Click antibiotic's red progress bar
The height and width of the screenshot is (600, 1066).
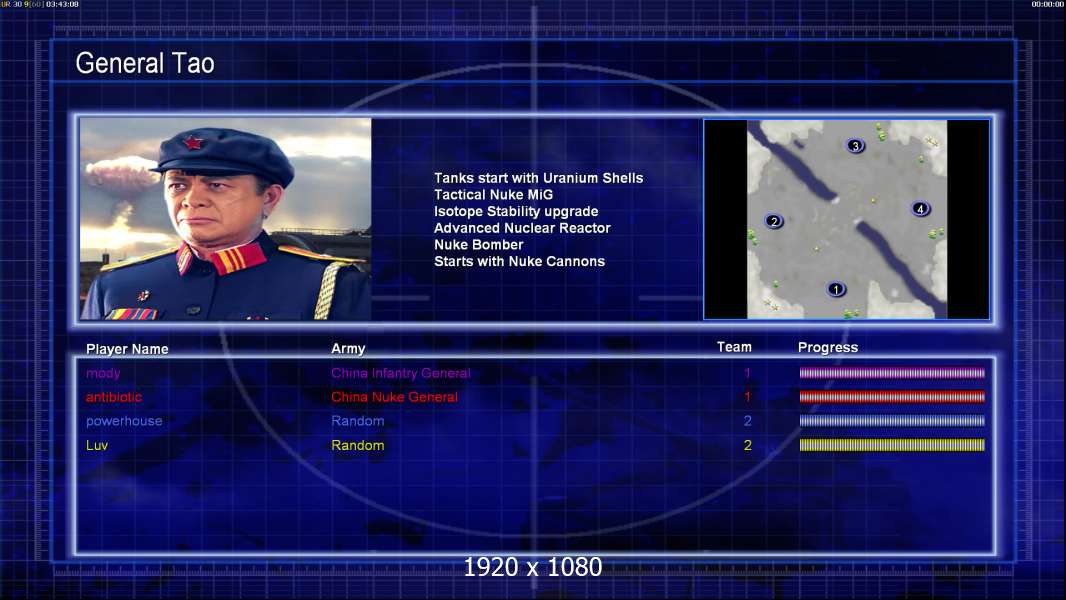click(x=892, y=397)
